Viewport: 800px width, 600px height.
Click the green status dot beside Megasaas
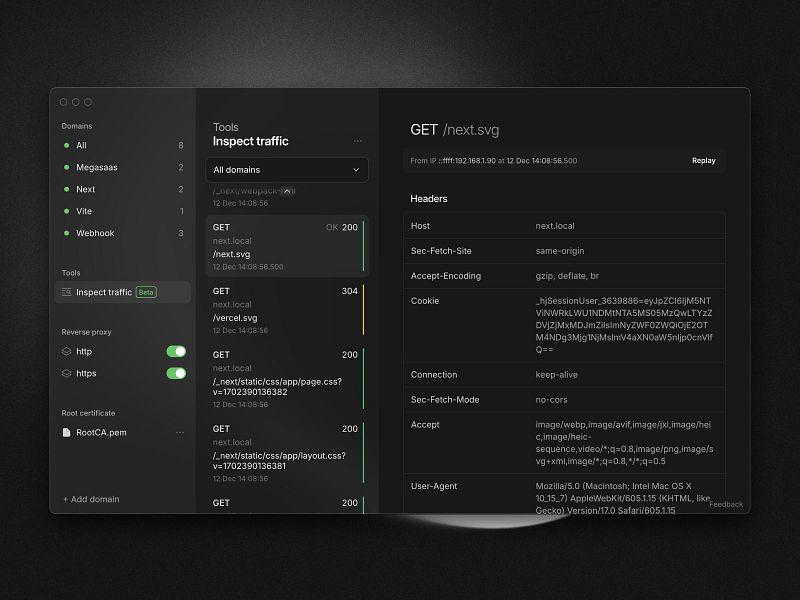pos(66,167)
